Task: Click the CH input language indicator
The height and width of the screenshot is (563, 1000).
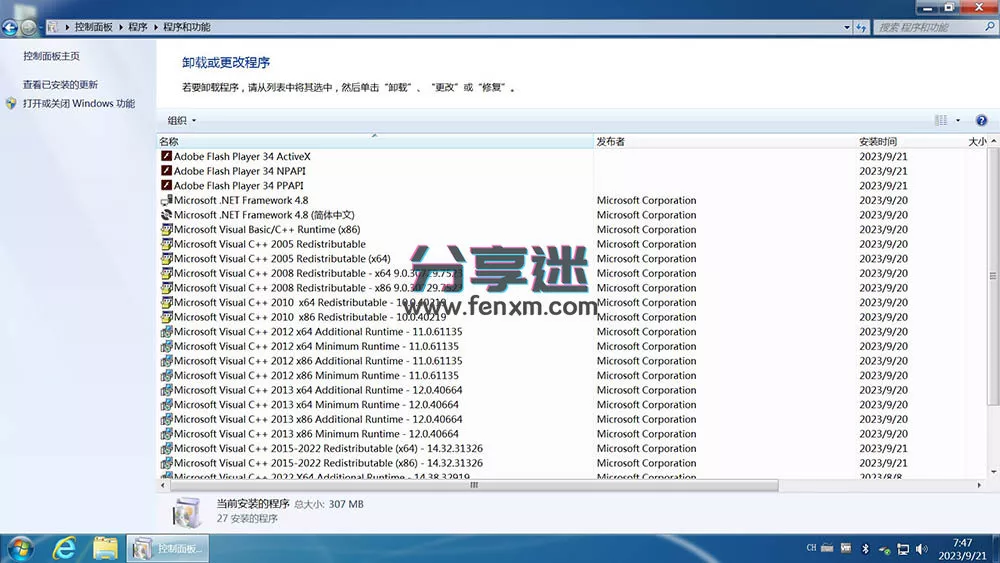Action: pyautogui.click(x=811, y=548)
